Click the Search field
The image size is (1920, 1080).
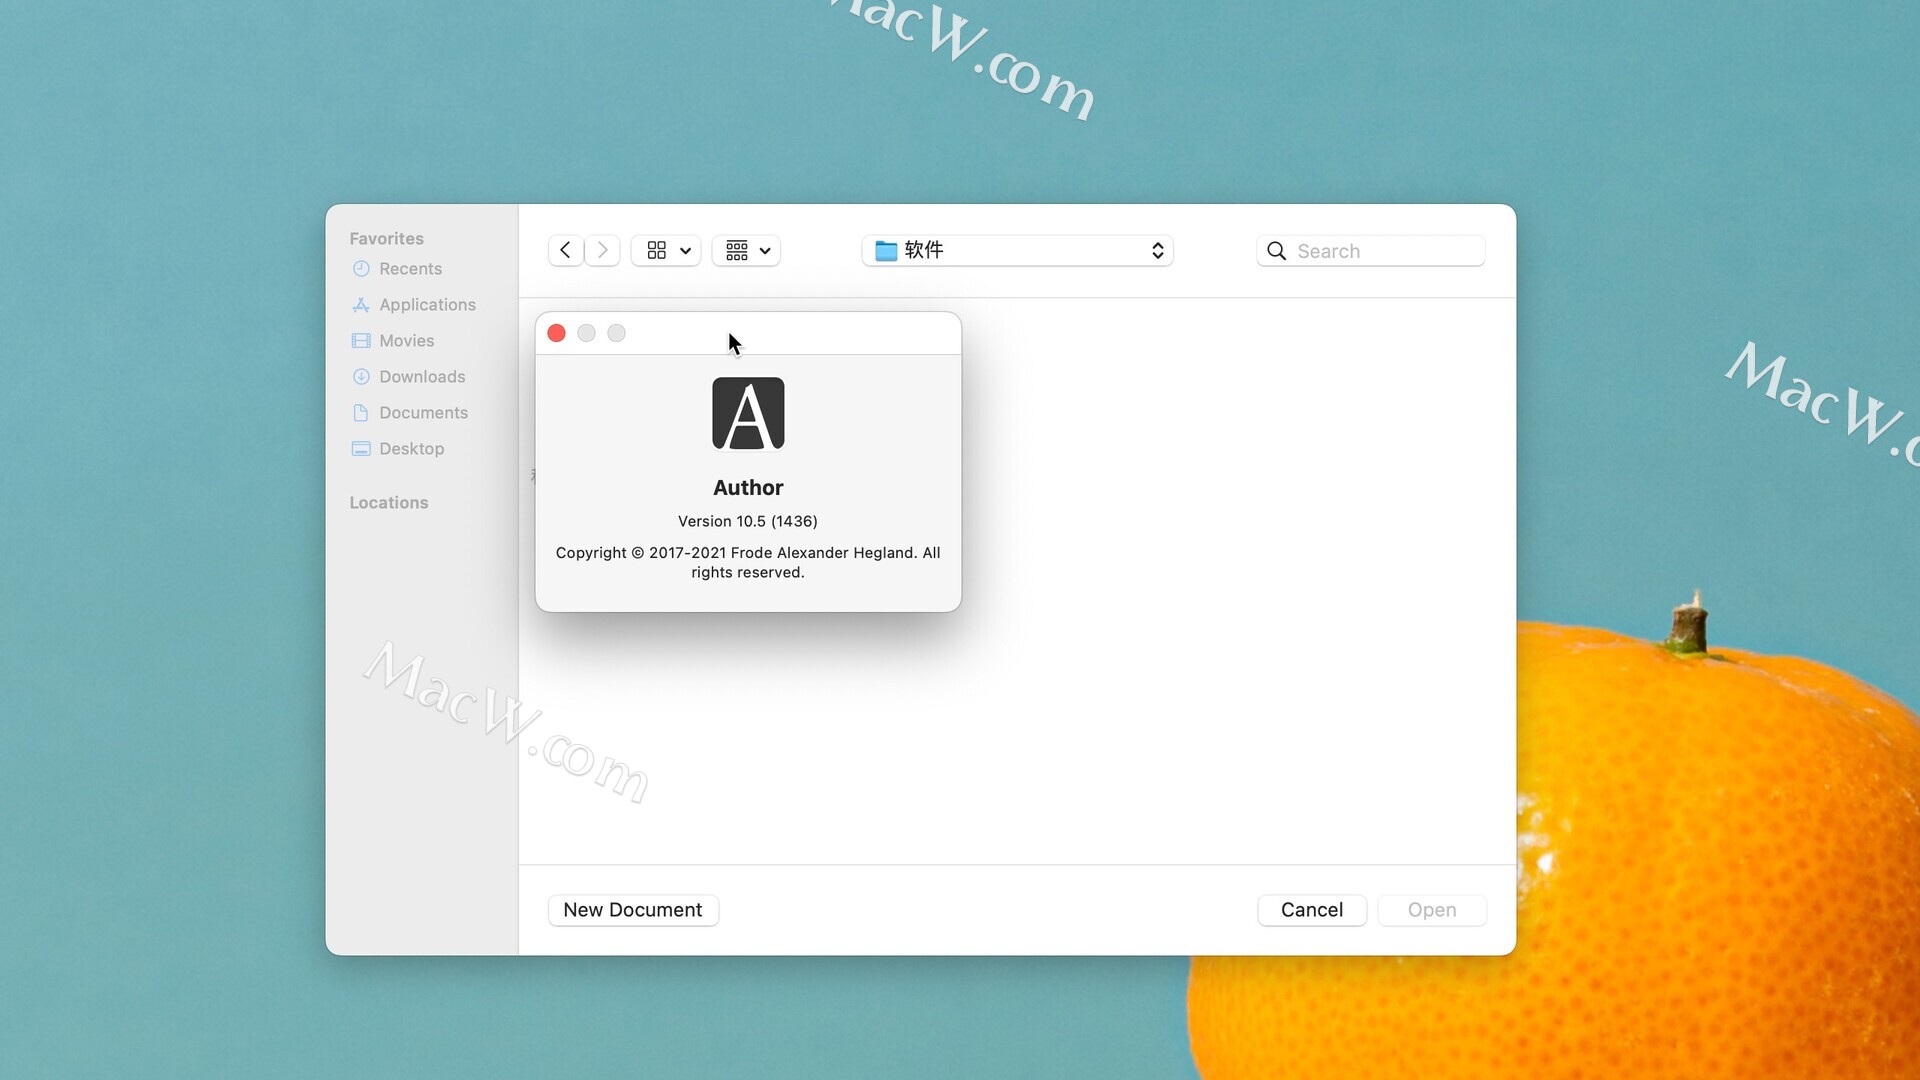pos(1371,251)
